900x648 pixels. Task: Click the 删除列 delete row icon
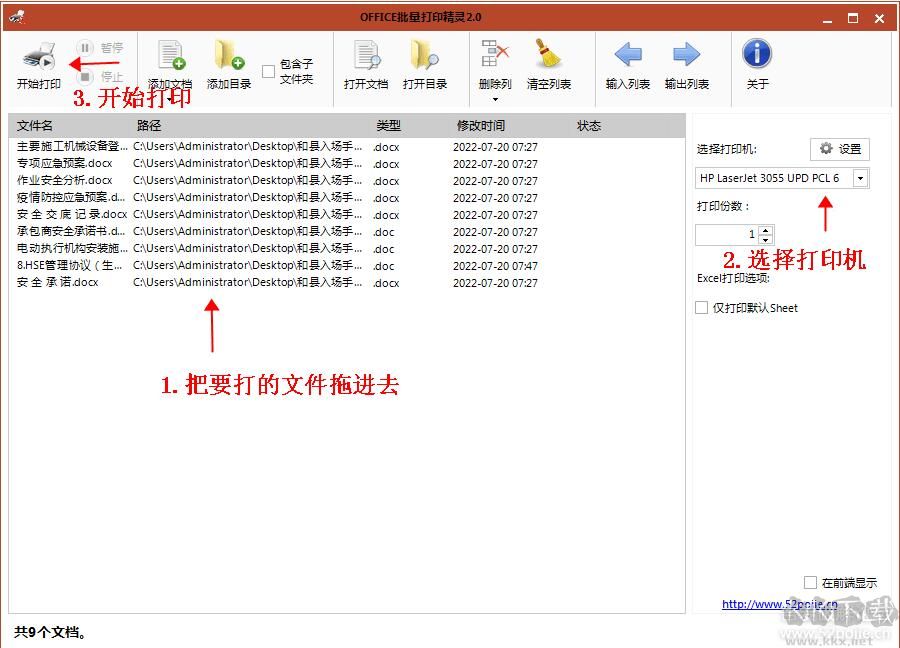click(494, 55)
